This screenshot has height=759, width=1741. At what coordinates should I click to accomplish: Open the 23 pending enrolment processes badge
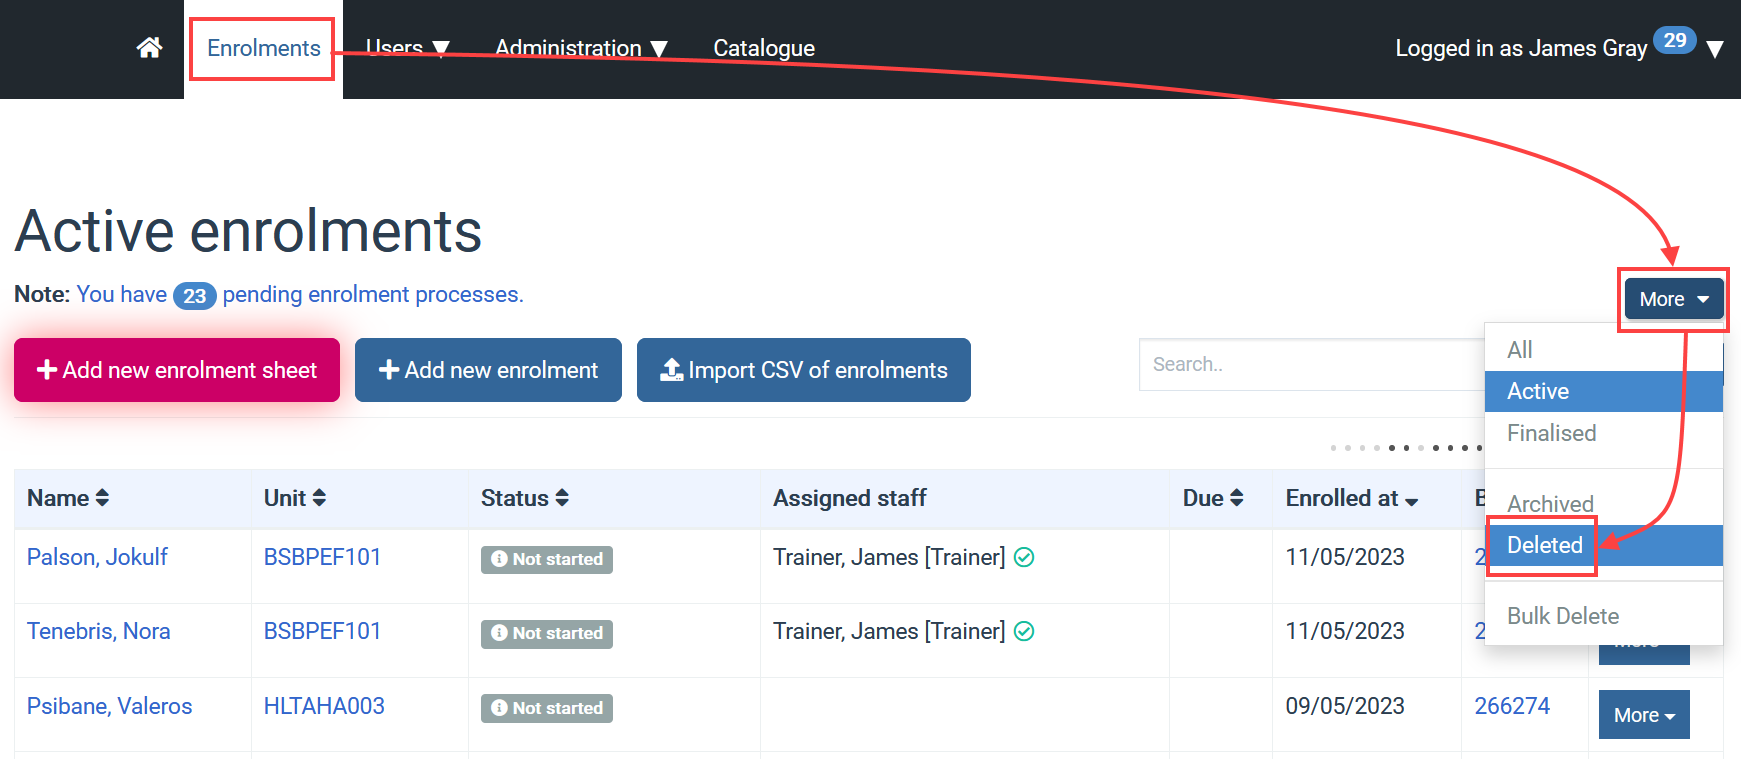[x=194, y=296]
